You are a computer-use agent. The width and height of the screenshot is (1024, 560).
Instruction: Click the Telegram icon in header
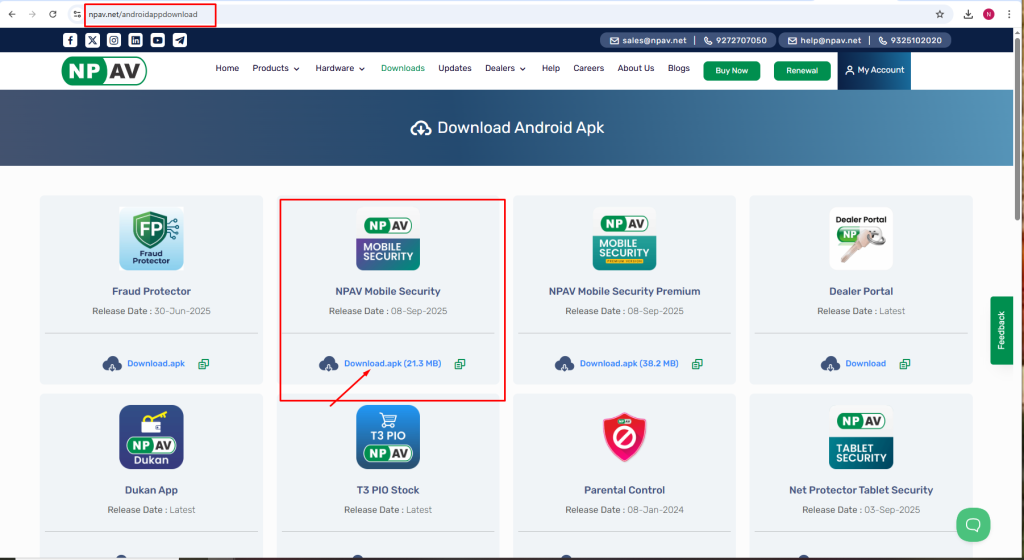pos(180,40)
